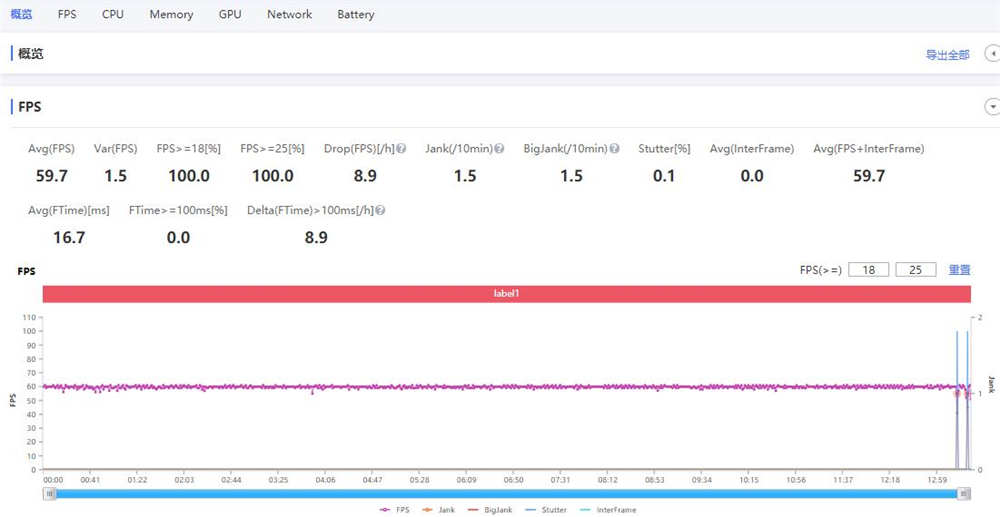Toggle the Jank series in legend
This screenshot has width=1000, height=517.
coord(438,510)
